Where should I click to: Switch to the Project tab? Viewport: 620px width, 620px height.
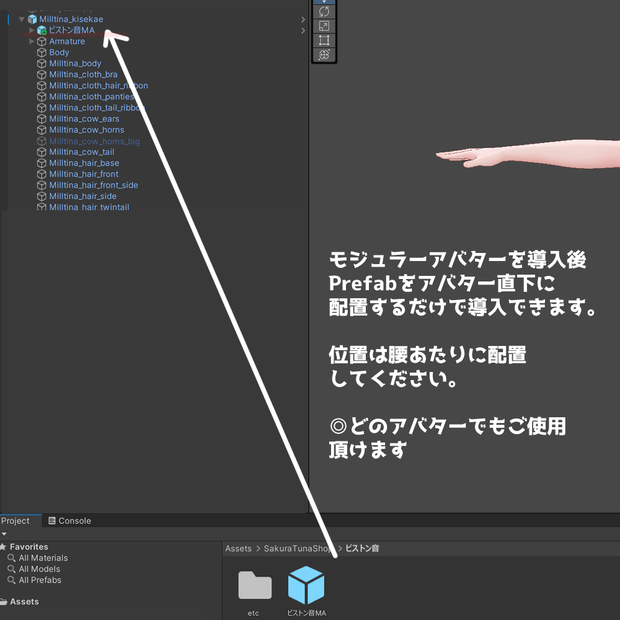tap(16, 521)
